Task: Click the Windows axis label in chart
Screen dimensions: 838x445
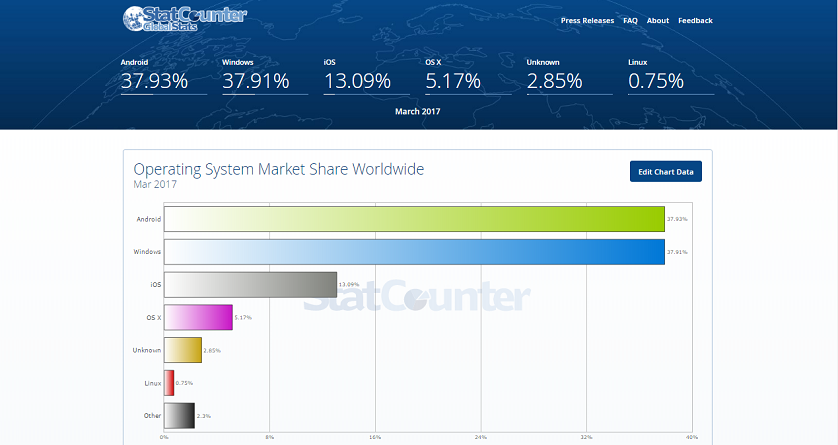Action: (147, 252)
